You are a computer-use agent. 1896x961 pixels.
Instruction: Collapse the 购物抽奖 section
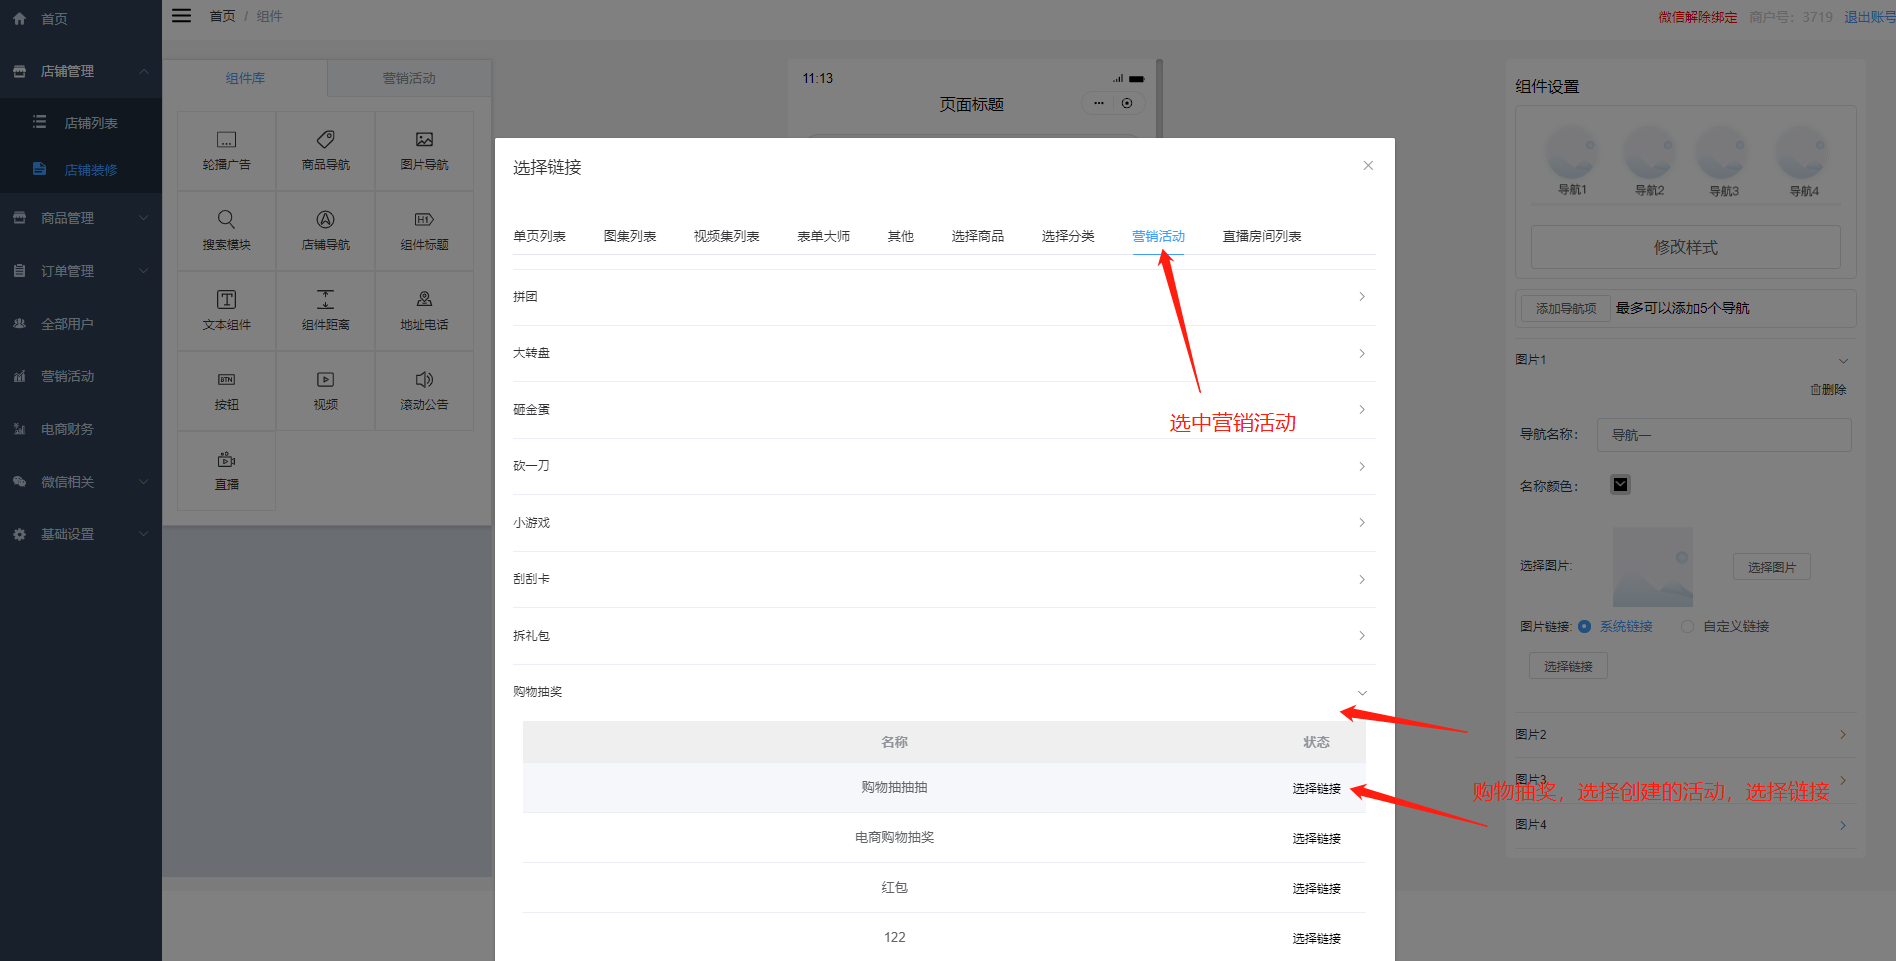pyautogui.click(x=1361, y=693)
